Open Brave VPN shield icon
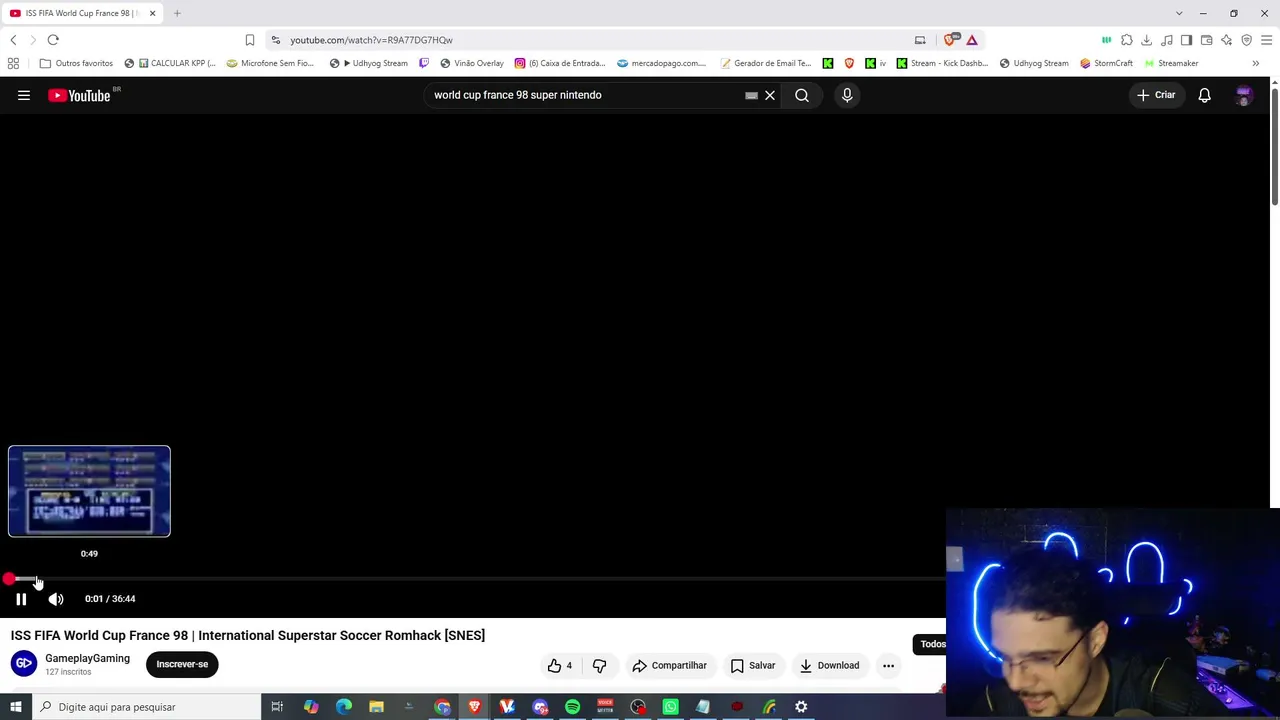The image size is (1280, 720). (1247, 40)
